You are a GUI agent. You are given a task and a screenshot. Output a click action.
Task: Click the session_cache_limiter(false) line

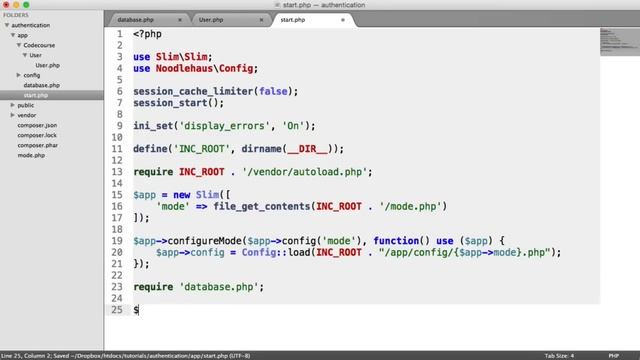point(216,91)
